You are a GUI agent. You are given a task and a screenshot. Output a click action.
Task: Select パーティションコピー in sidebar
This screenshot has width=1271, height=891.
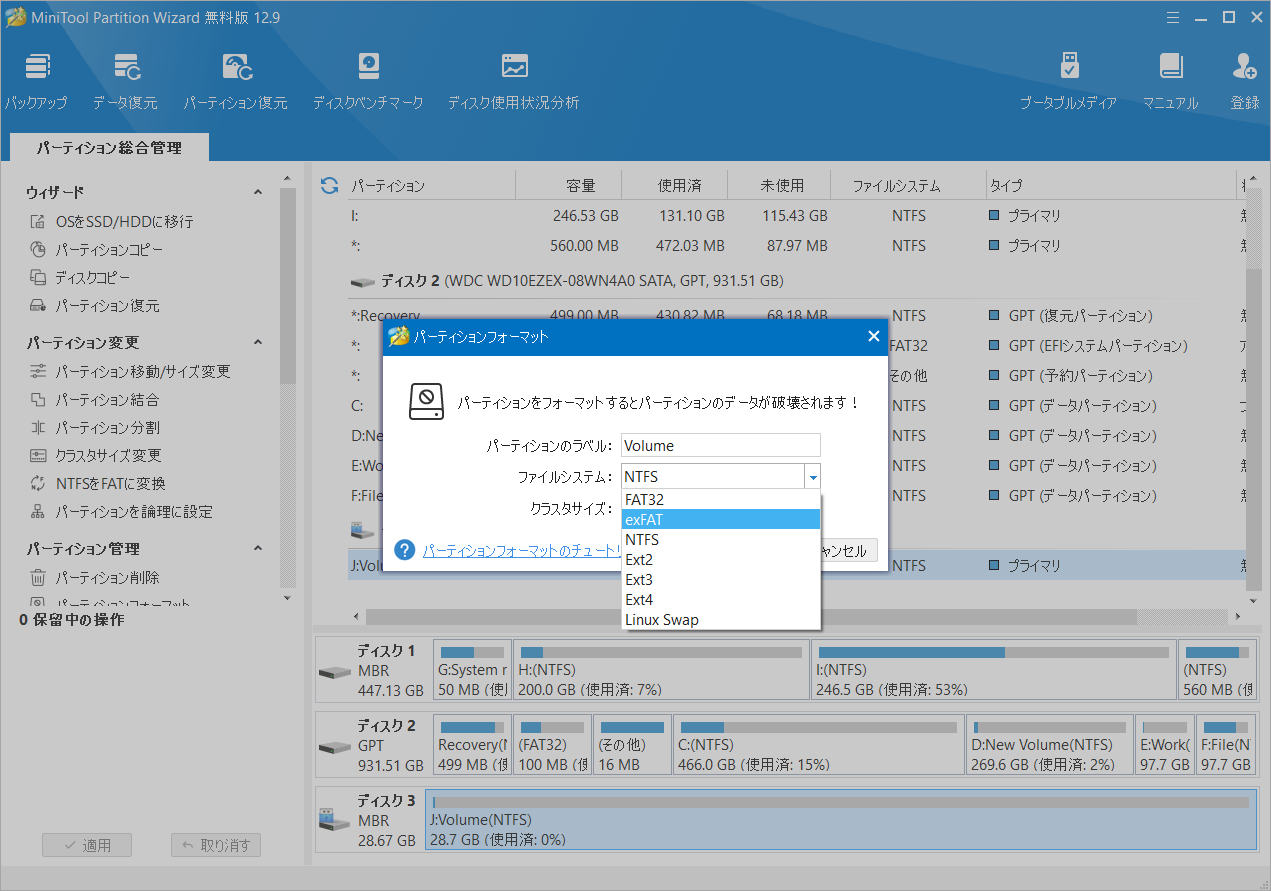96,250
